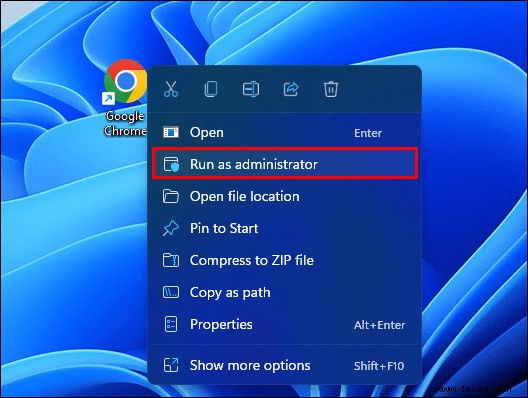
Task: Click the Share icon in context menu
Action: tap(291, 89)
